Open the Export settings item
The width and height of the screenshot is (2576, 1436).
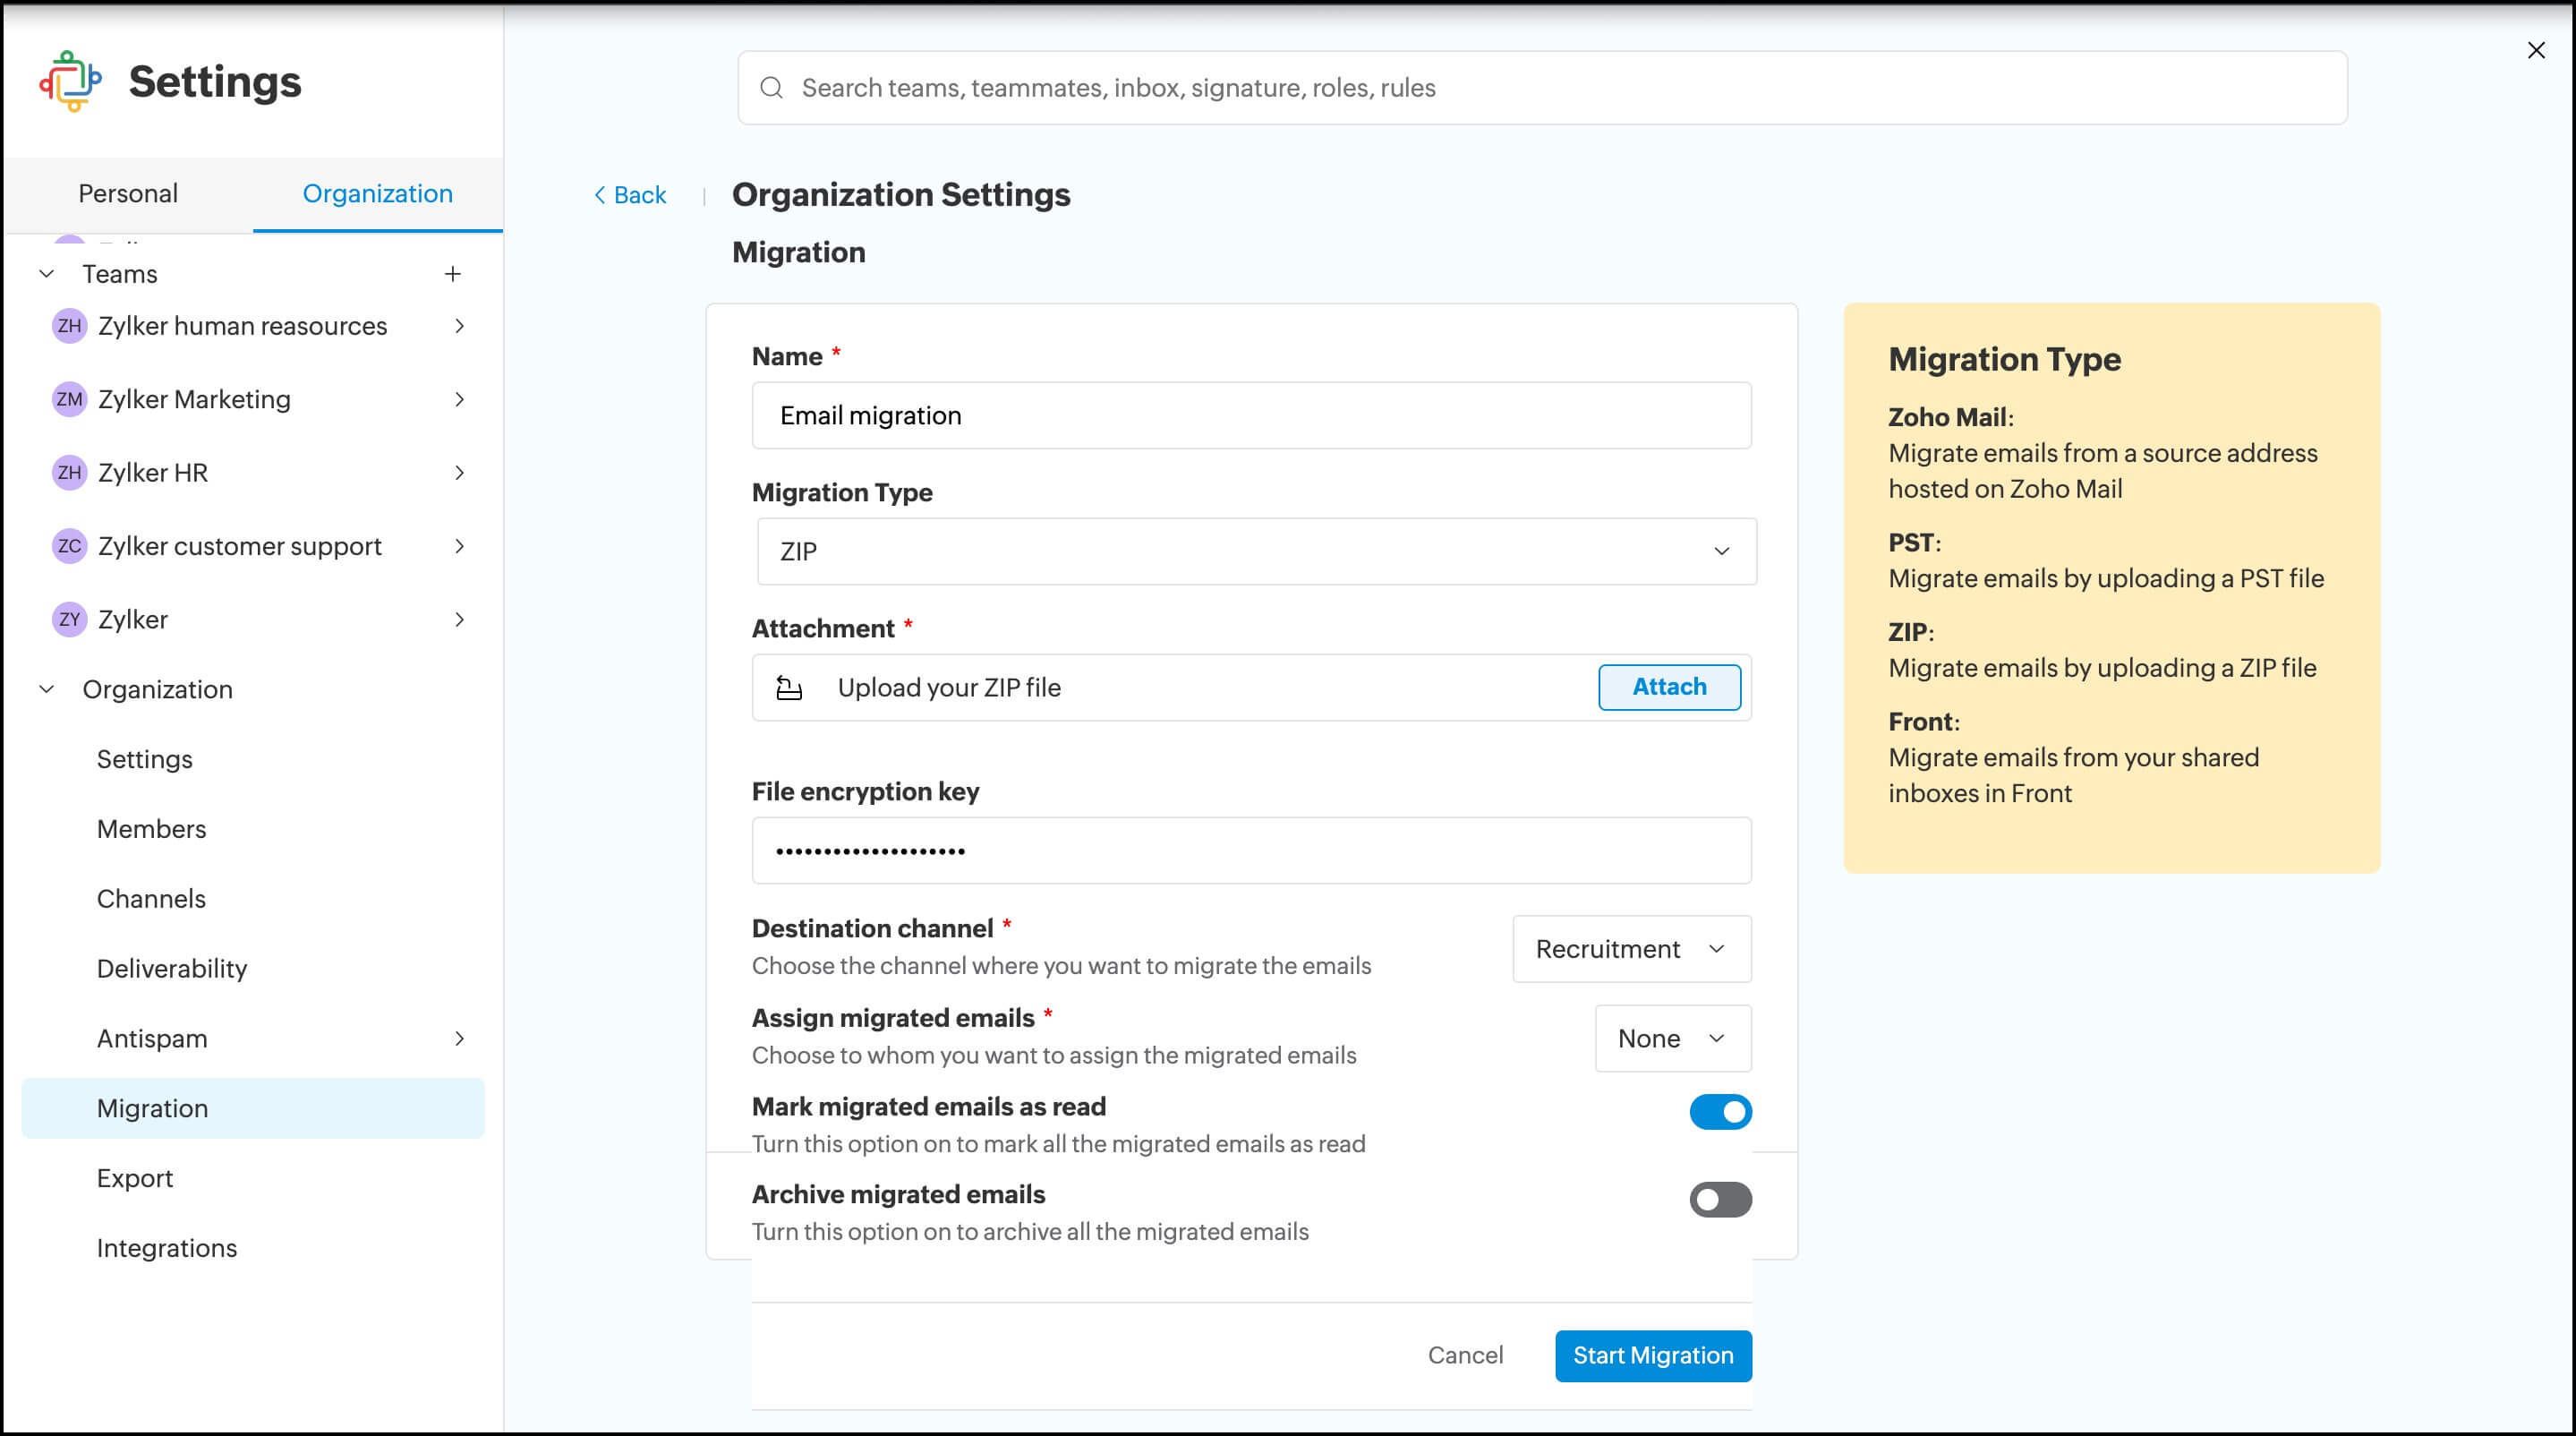click(x=135, y=1178)
